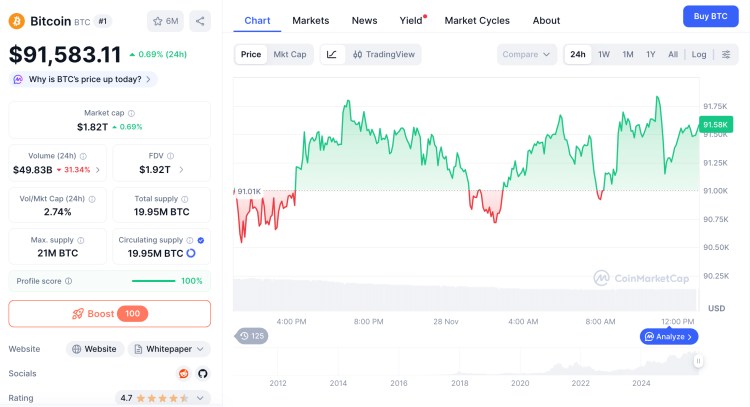Open "Why is BTC's price up today?"
Screen dimensions: 750x407
[84, 79]
